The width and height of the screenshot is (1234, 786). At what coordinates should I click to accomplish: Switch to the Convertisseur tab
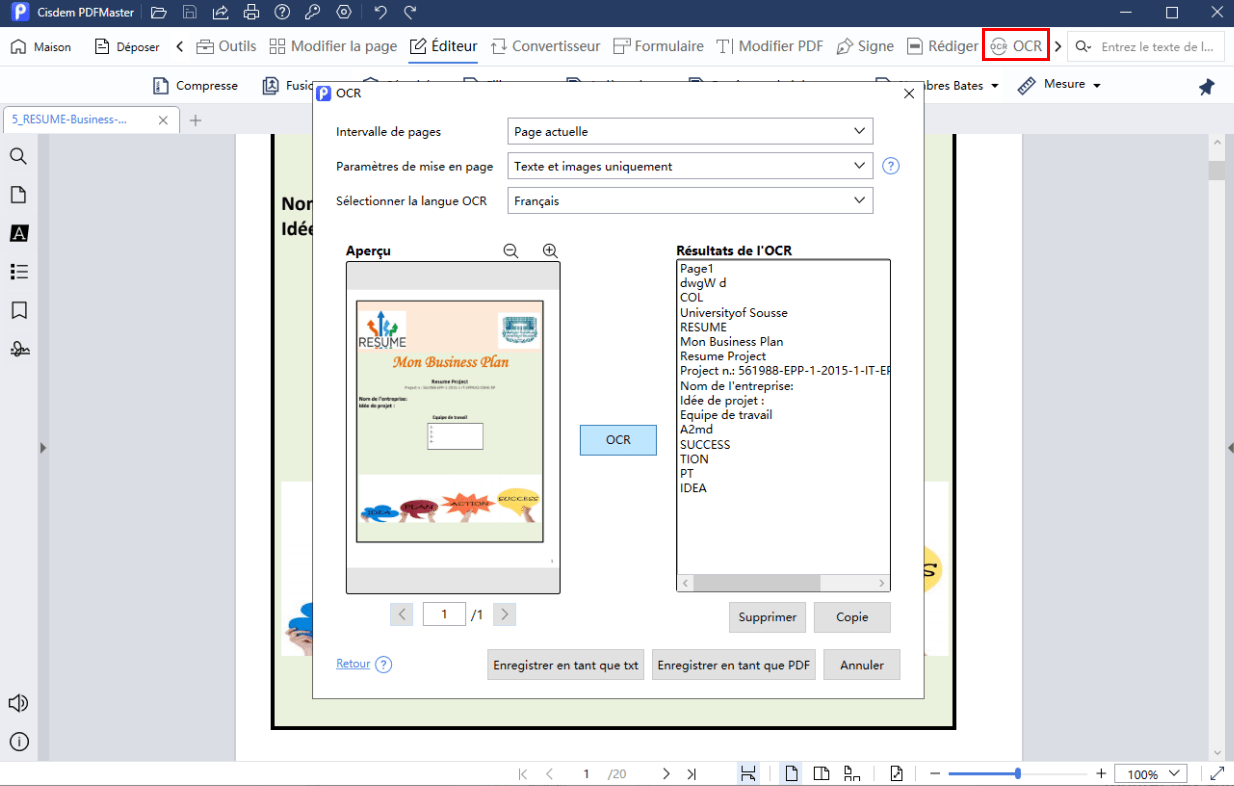[544, 46]
